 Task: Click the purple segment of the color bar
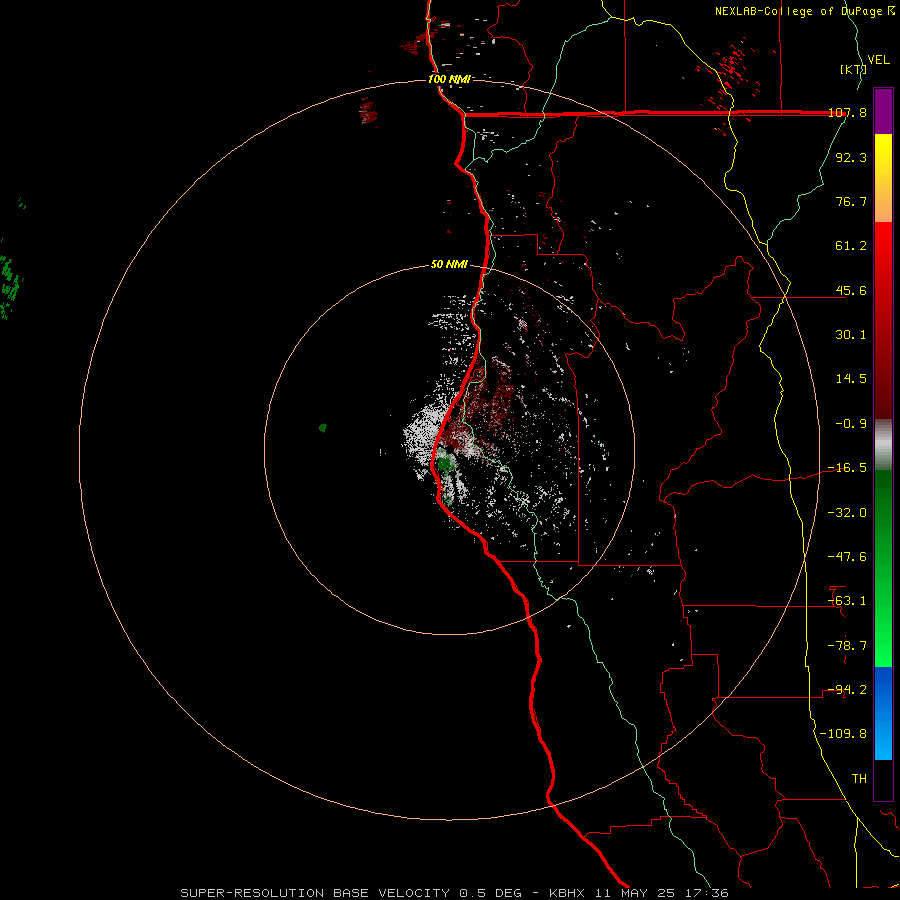(883, 111)
